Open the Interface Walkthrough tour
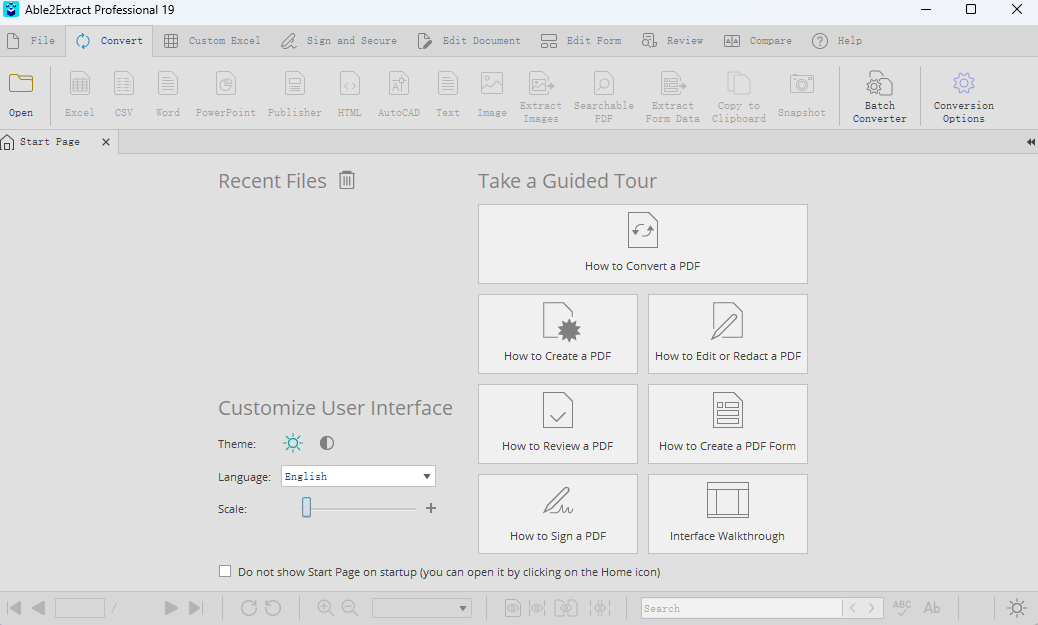 click(x=727, y=513)
